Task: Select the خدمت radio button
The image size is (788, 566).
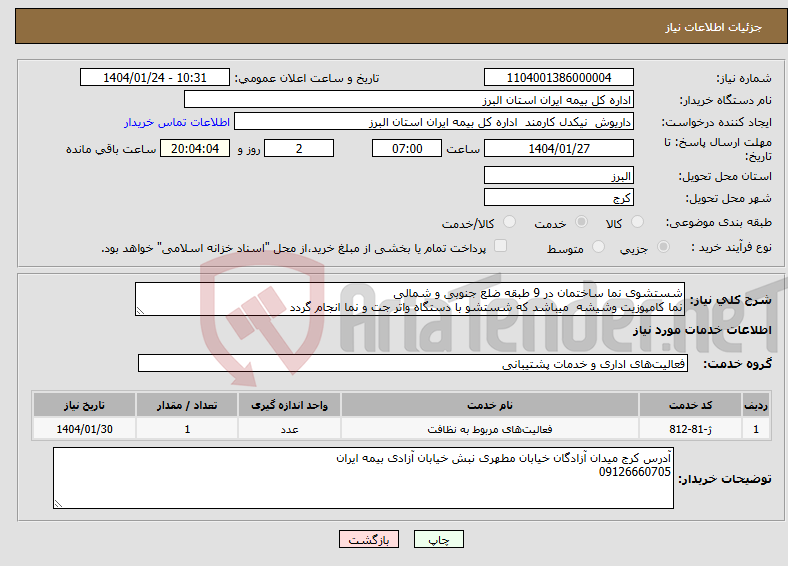Action: [x=581, y=222]
